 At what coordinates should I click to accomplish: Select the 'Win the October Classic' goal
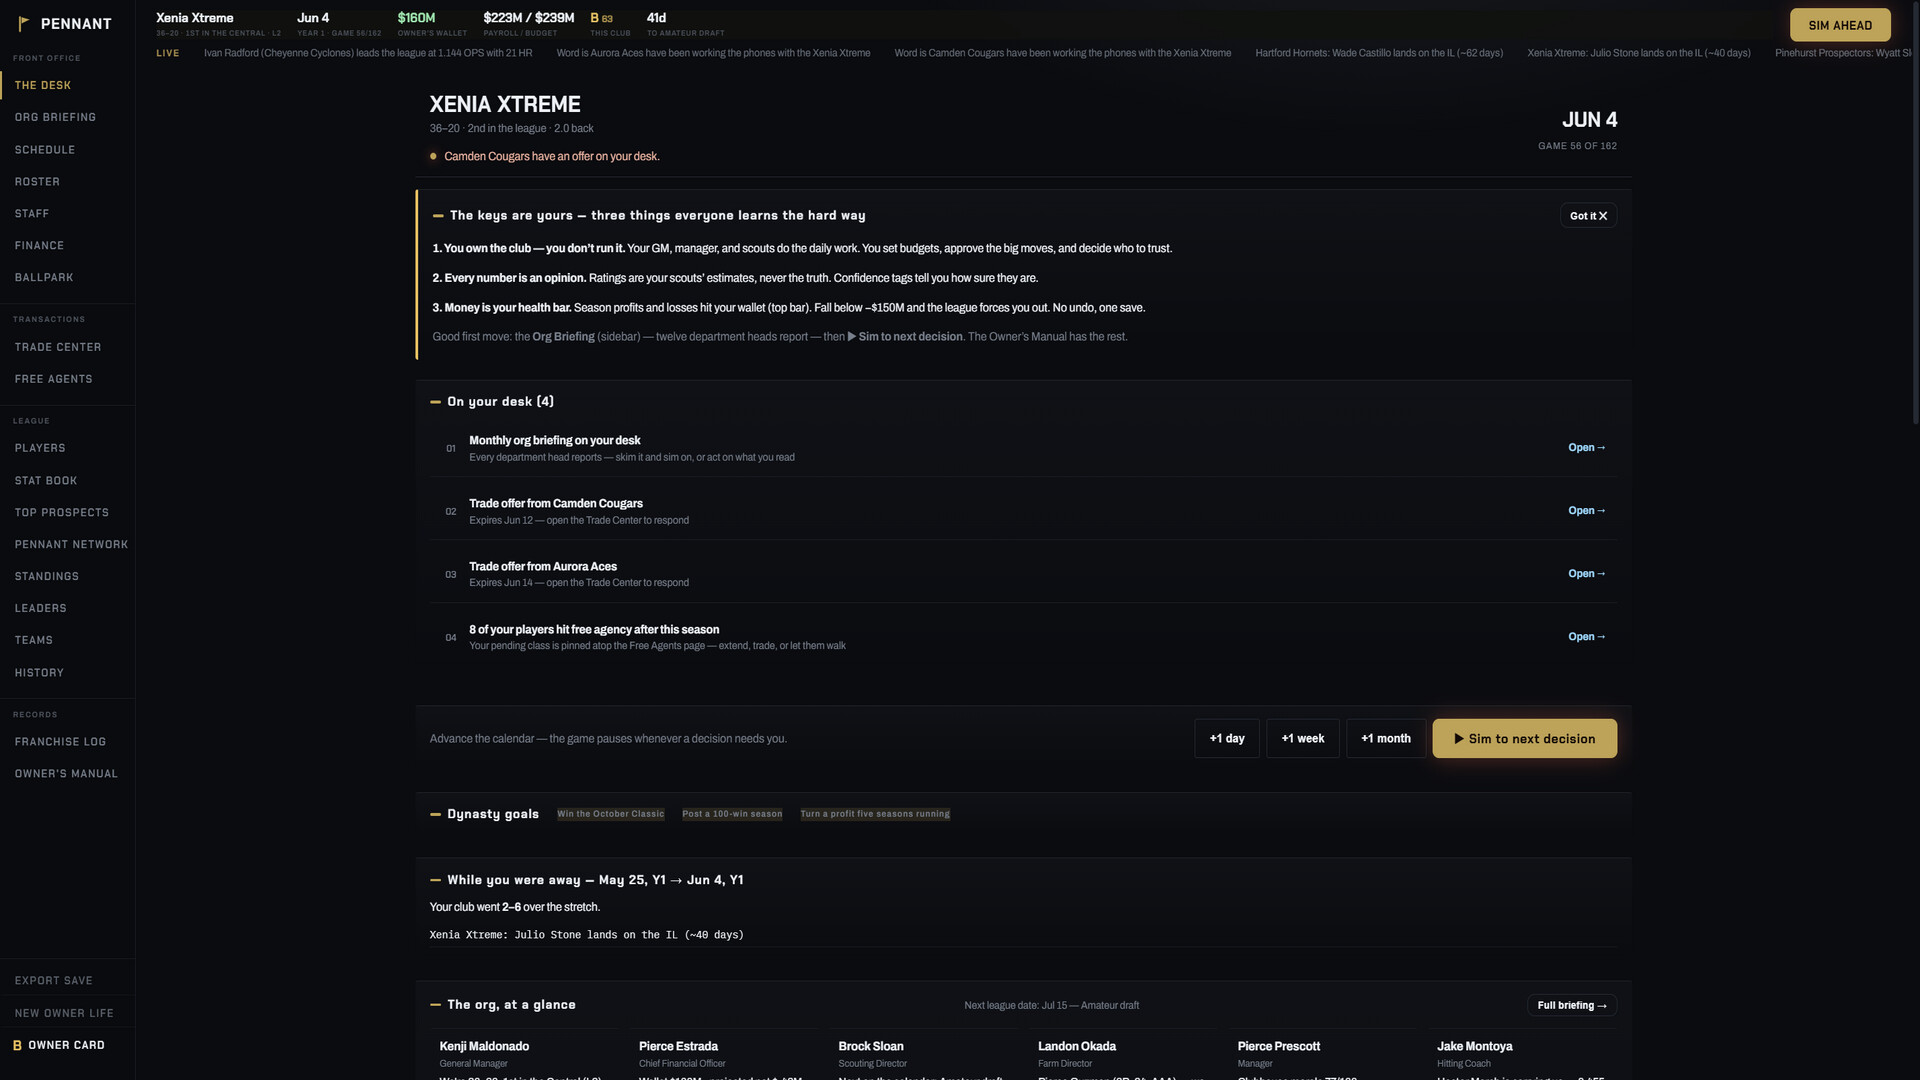pyautogui.click(x=611, y=814)
